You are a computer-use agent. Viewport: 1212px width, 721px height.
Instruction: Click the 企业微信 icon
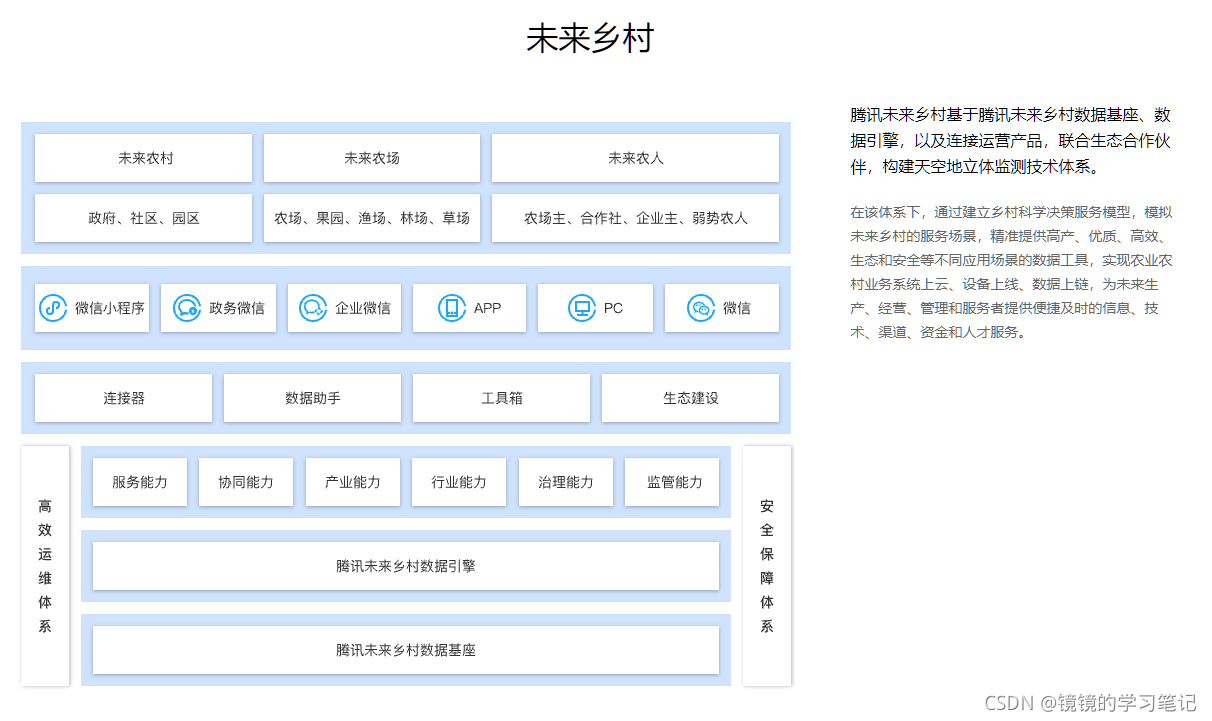point(313,308)
